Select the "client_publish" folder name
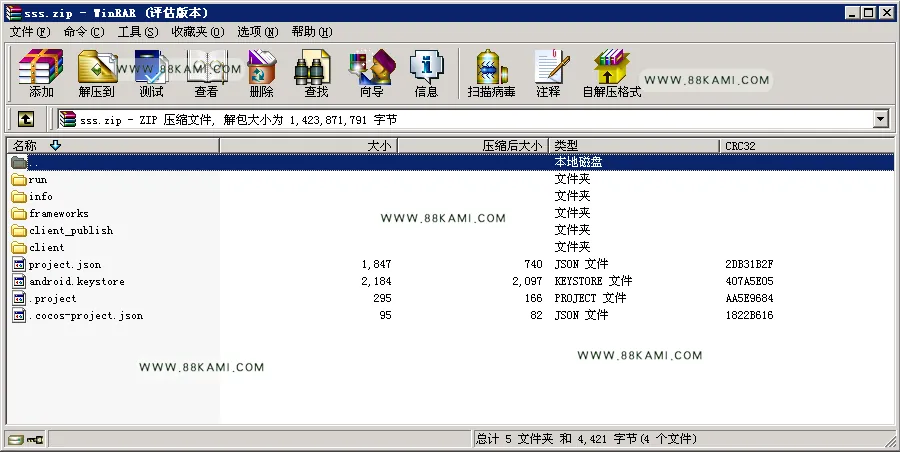Screen dimensions: 900x452 click(x=71, y=231)
